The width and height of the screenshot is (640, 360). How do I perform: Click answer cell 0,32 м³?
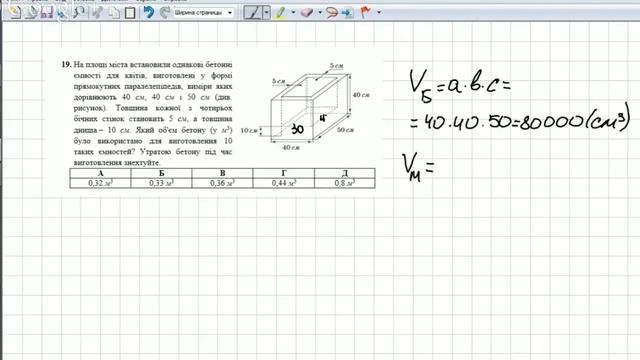click(100, 183)
